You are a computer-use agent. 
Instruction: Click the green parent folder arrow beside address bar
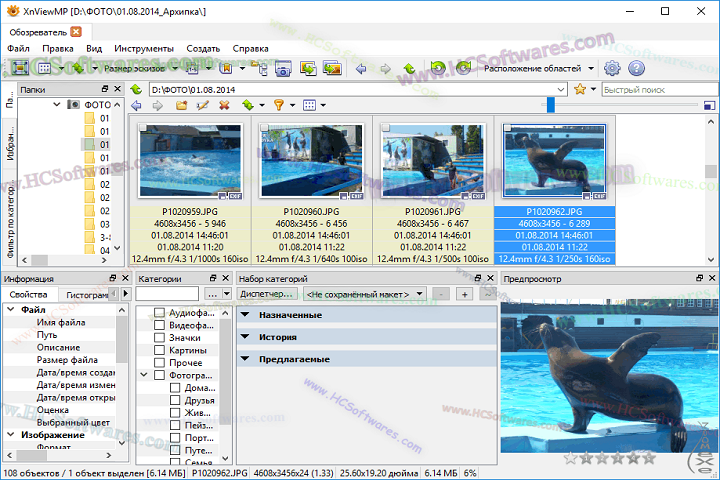click(x=136, y=89)
